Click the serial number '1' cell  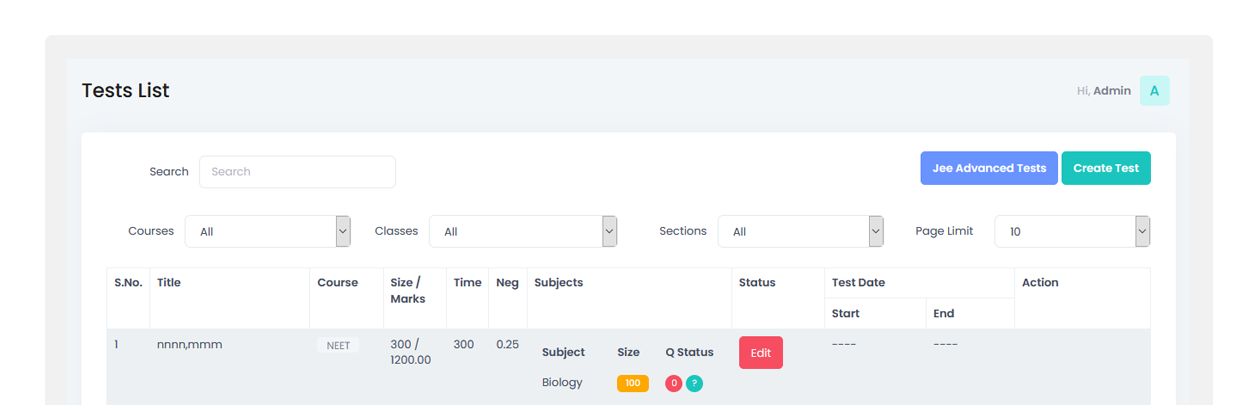click(x=116, y=345)
